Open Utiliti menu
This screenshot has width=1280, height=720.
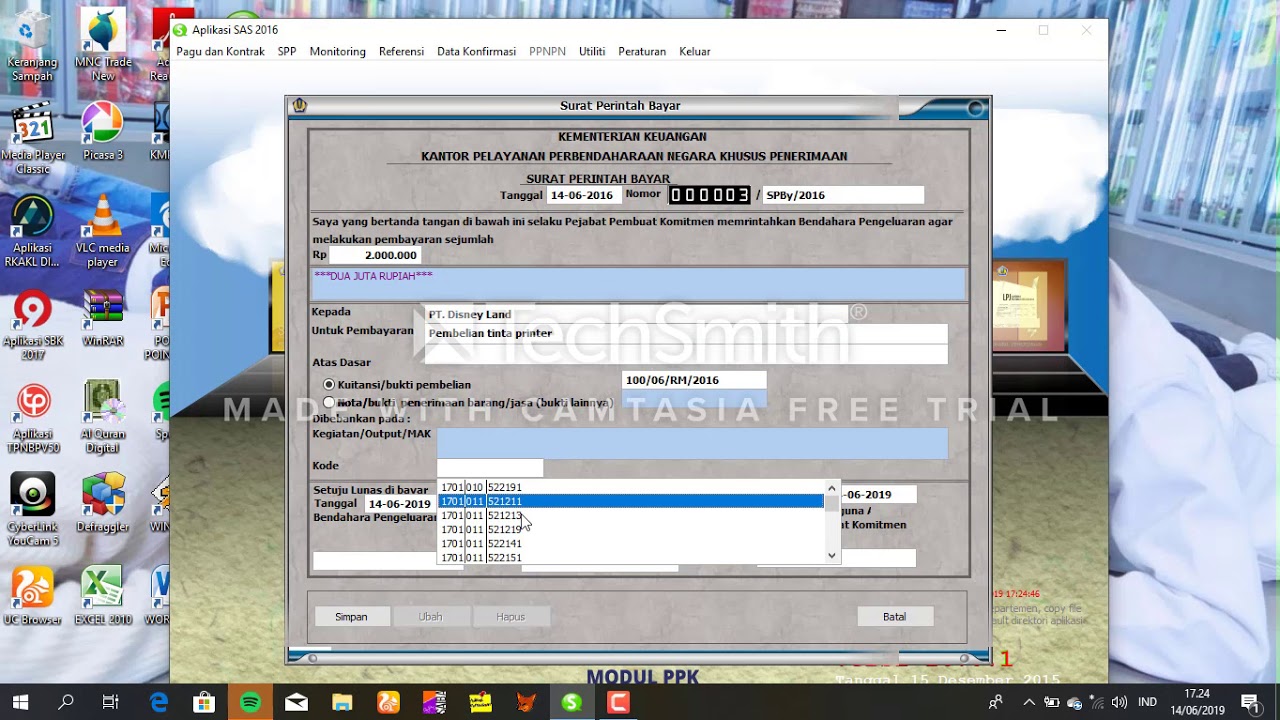pos(592,52)
